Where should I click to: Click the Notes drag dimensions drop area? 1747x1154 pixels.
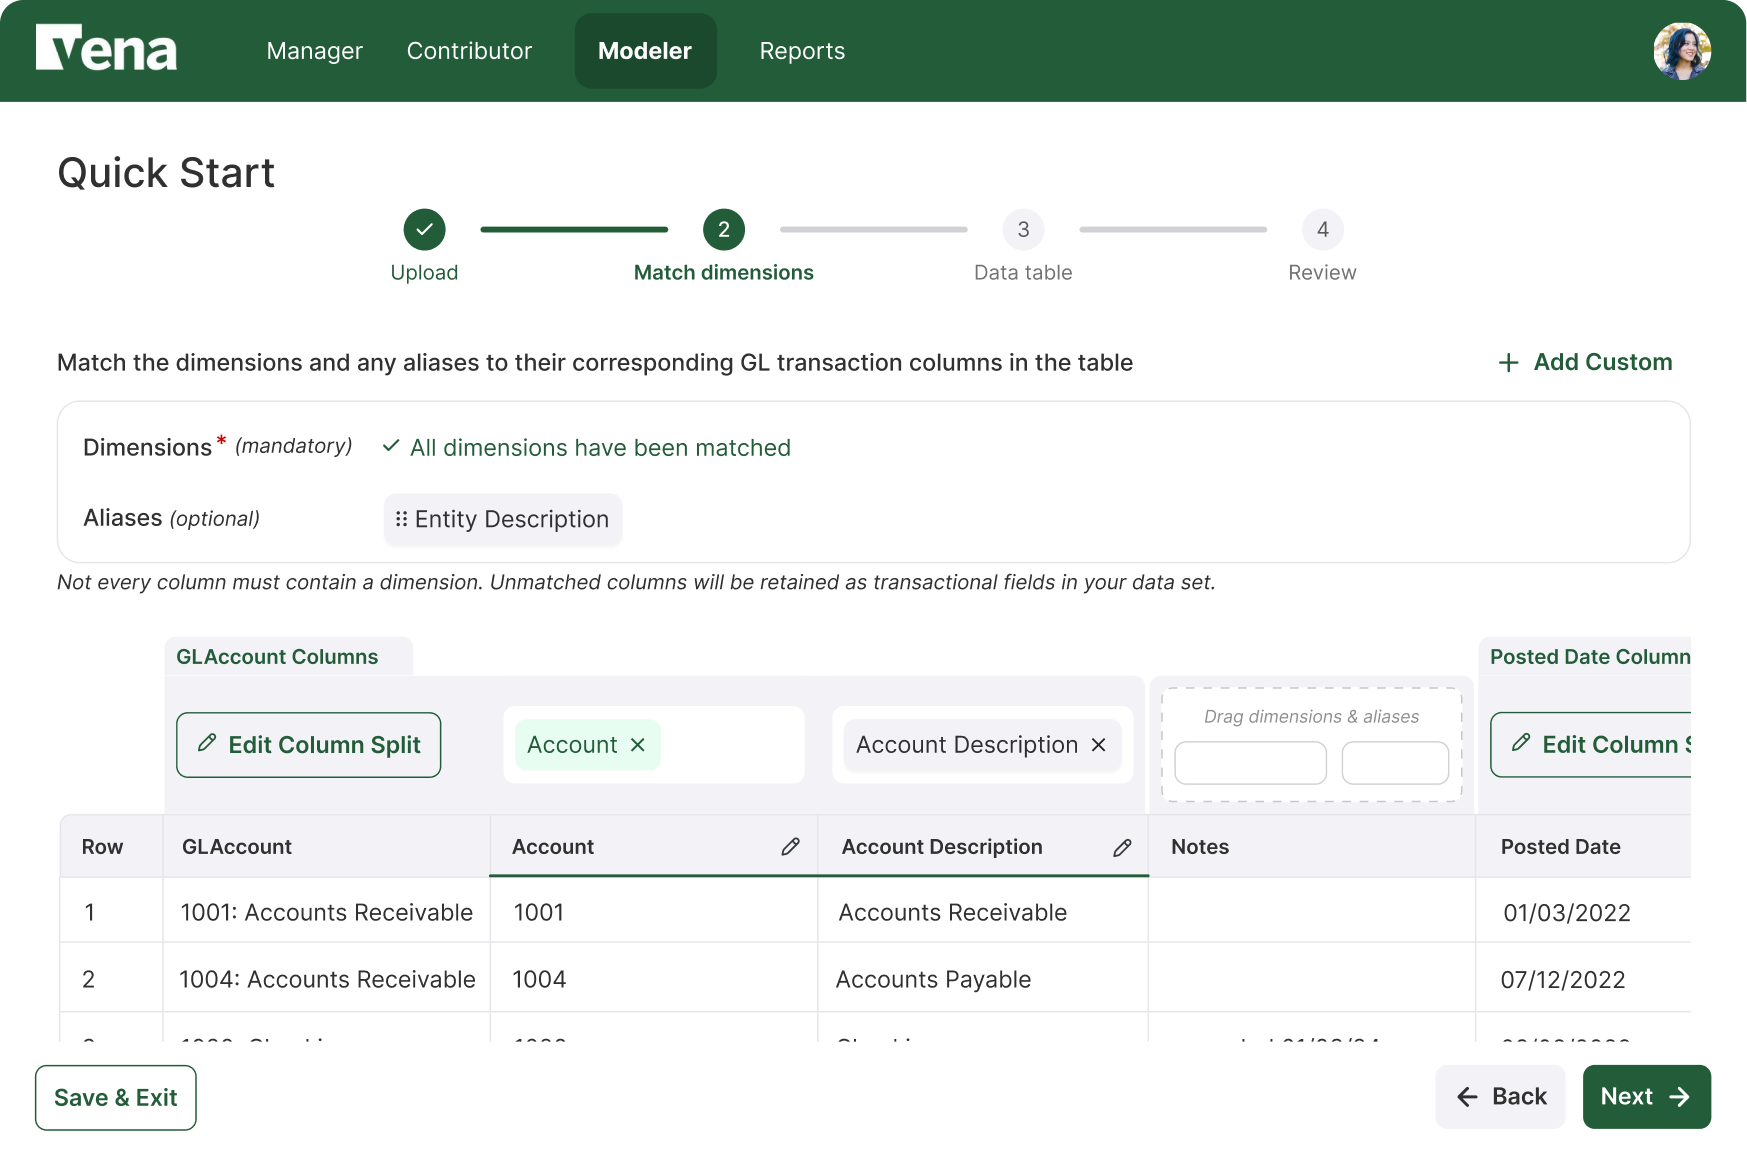click(1311, 744)
